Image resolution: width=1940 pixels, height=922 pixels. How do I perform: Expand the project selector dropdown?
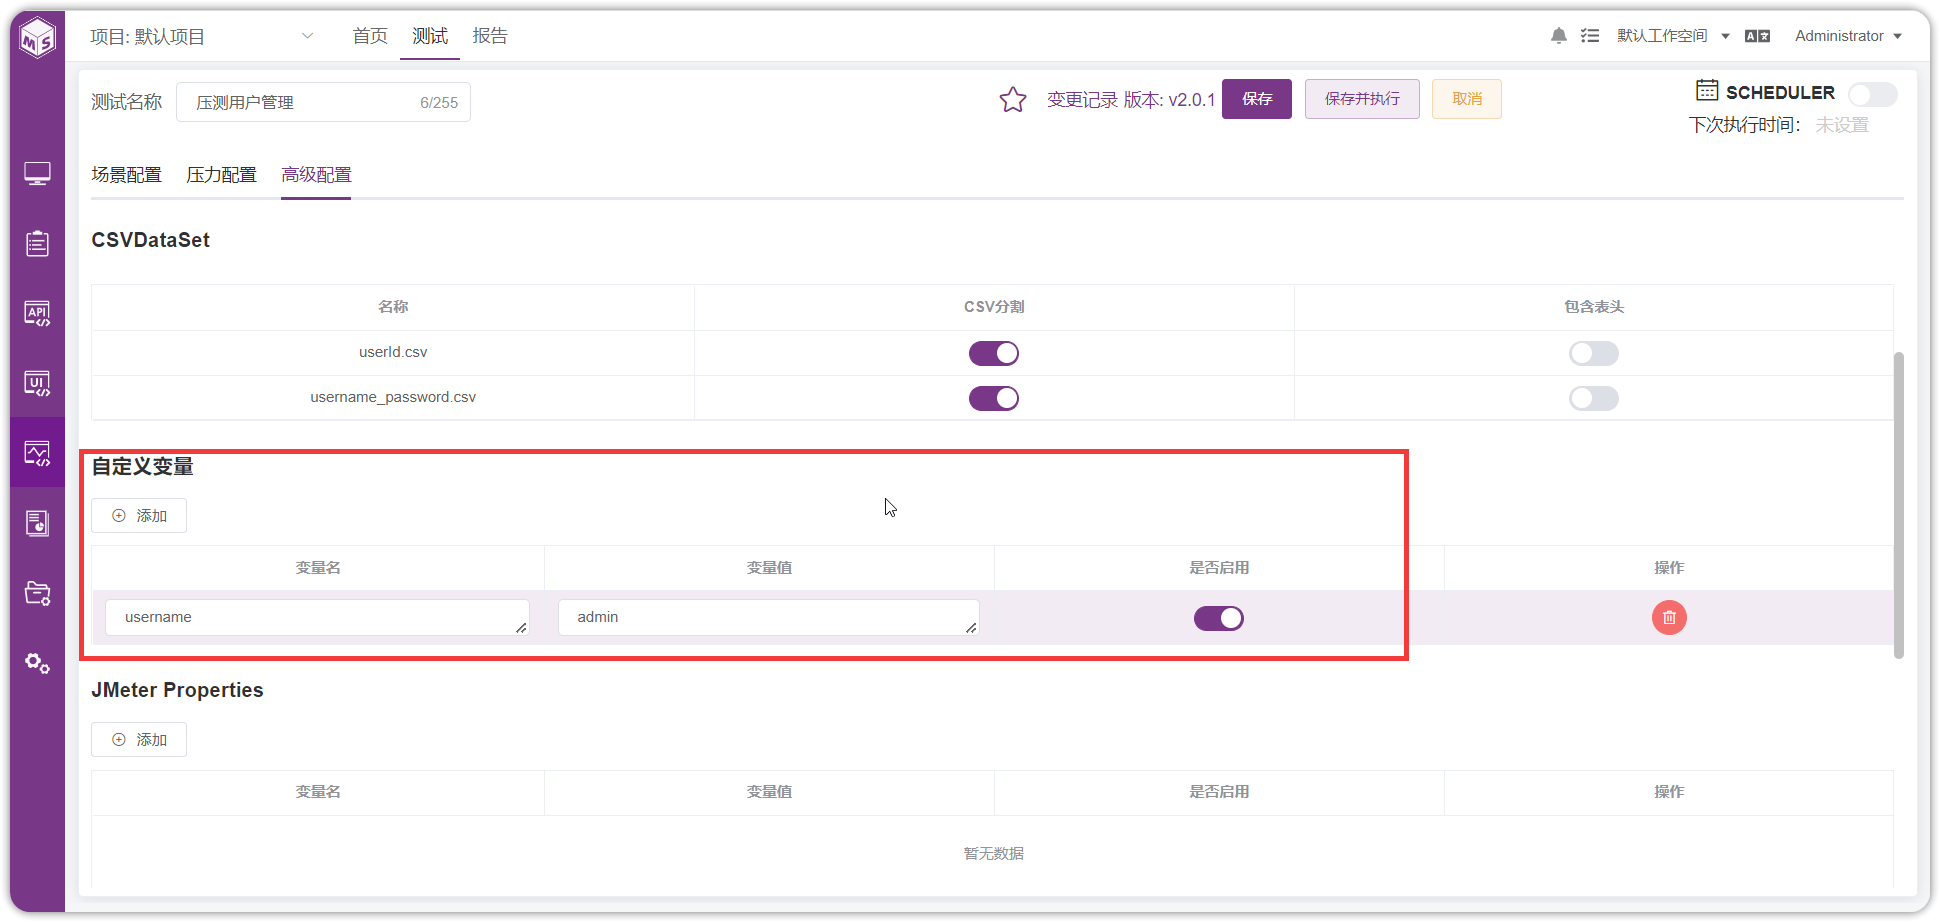[x=307, y=36]
